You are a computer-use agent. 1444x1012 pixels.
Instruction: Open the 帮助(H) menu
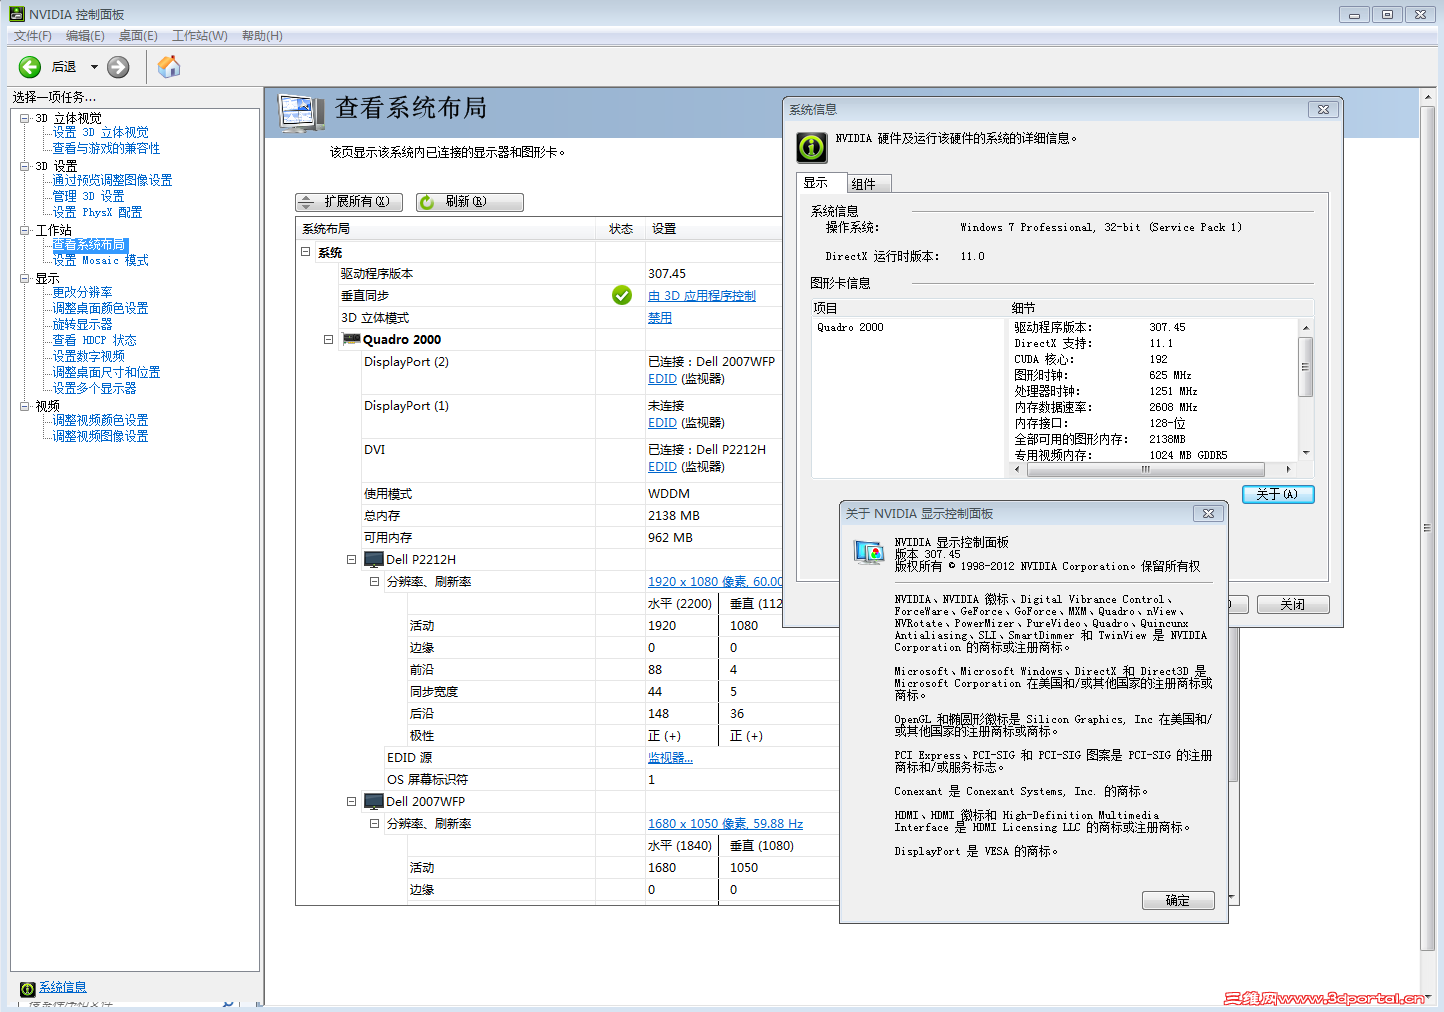[x=262, y=36]
